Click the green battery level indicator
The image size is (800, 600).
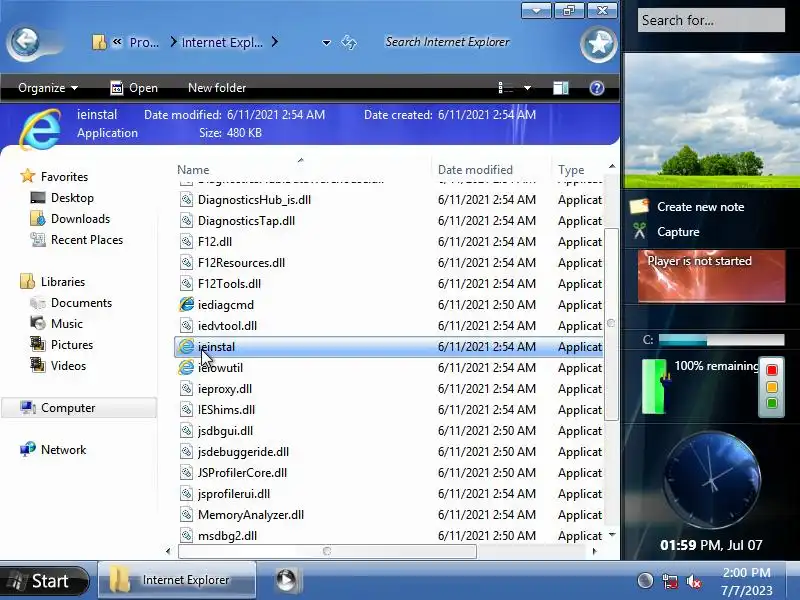(654, 386)
